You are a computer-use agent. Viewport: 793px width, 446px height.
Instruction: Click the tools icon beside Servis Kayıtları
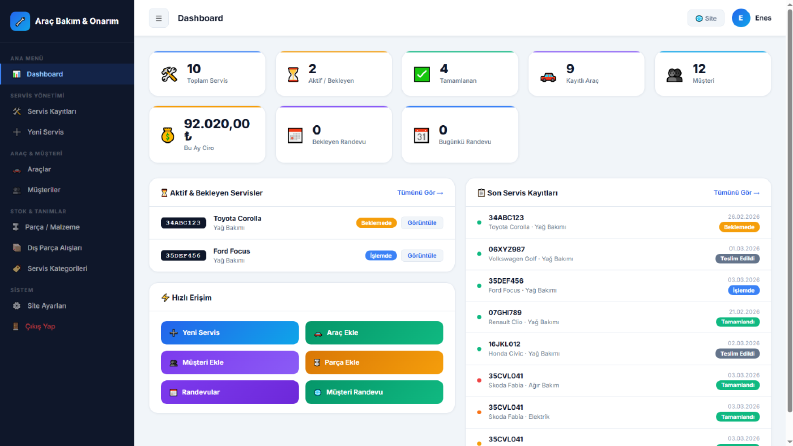coord(17,111)
